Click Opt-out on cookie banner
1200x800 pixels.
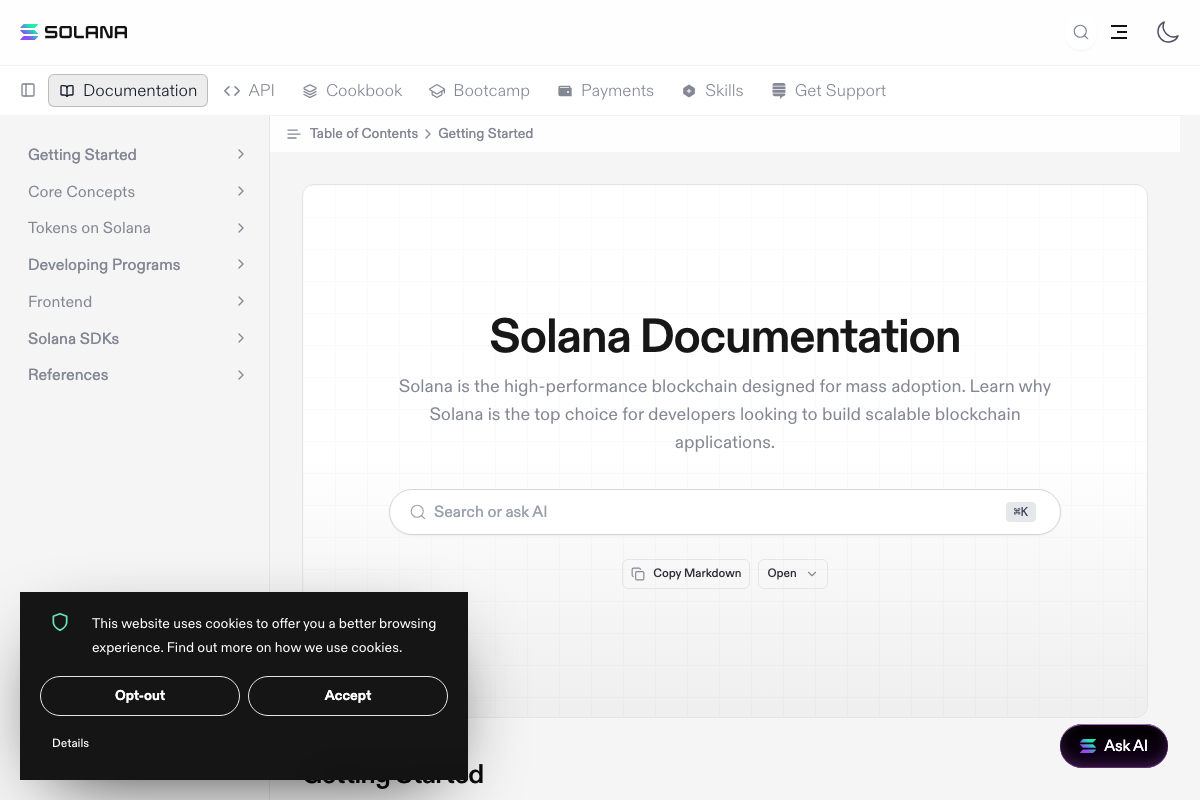tap(140, 696)
